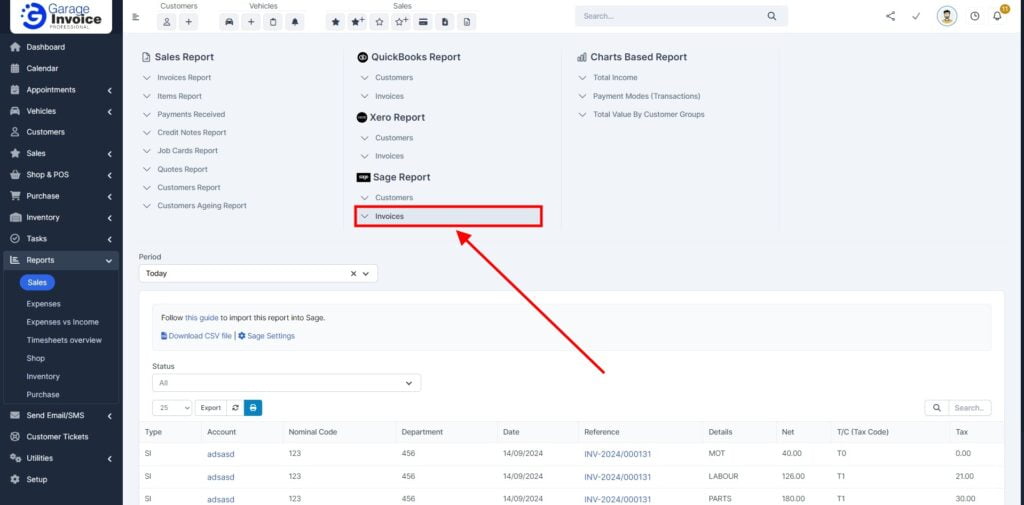Collapse the Reports sidebar menu
This screenshot has height=505, width=1024.
coord(60,260)
